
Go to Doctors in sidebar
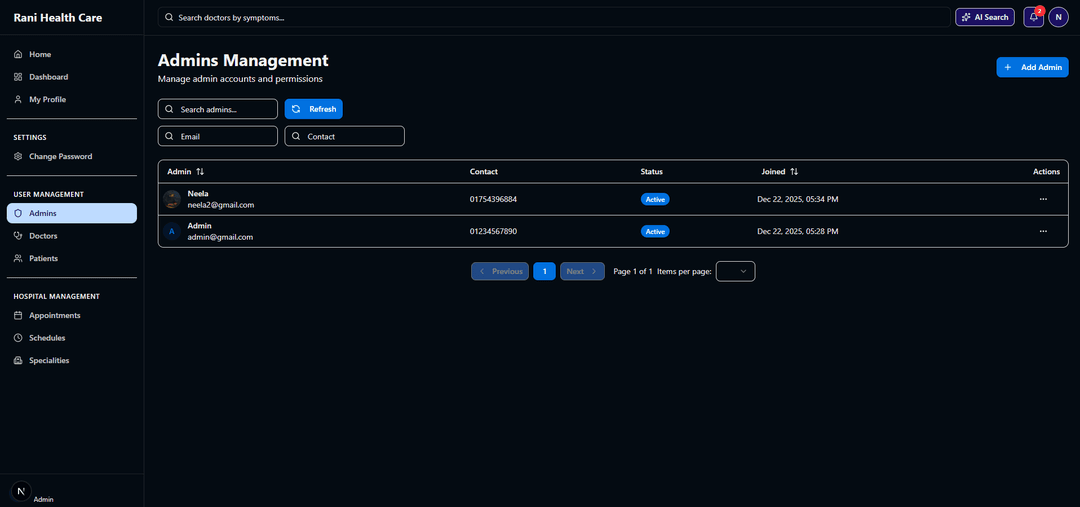43,236
